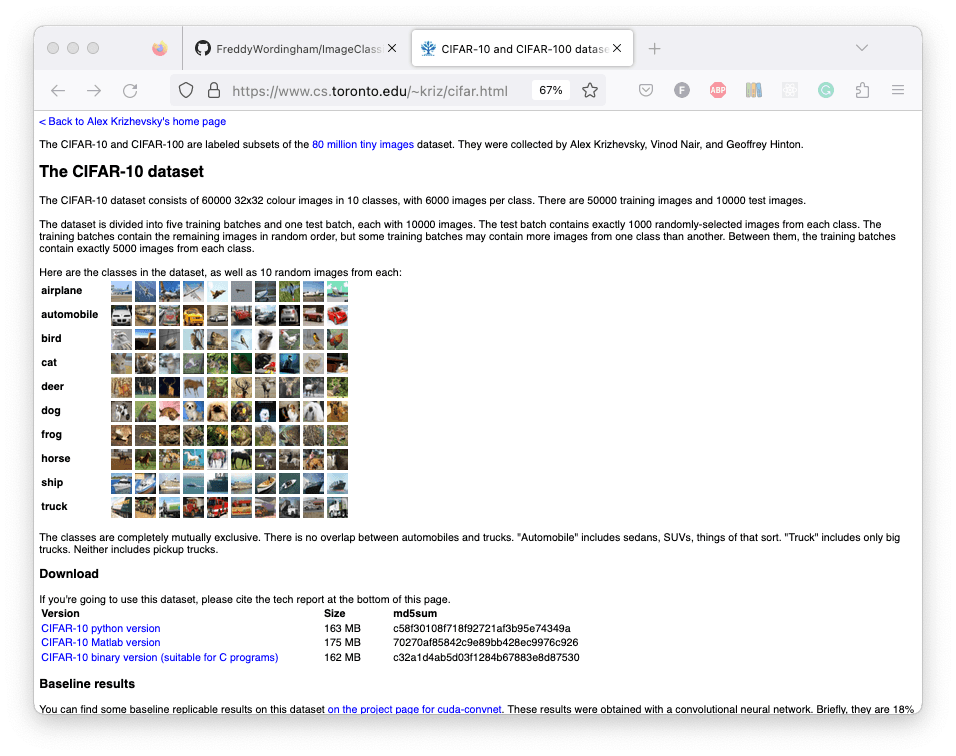Open a new tab with plus button
Viewport: 956px width, 756px height.
point(654,49)
